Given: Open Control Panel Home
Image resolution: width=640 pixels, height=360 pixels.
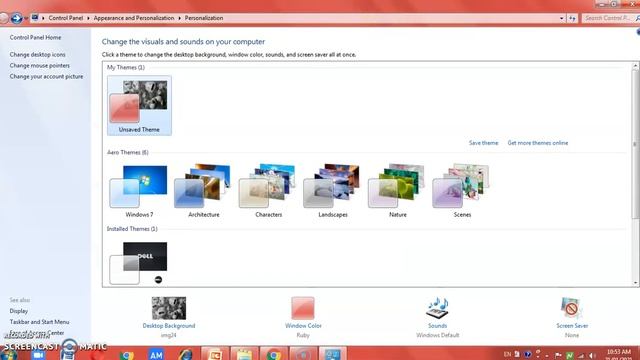Looking at the screenshot, I should [36, 37].
